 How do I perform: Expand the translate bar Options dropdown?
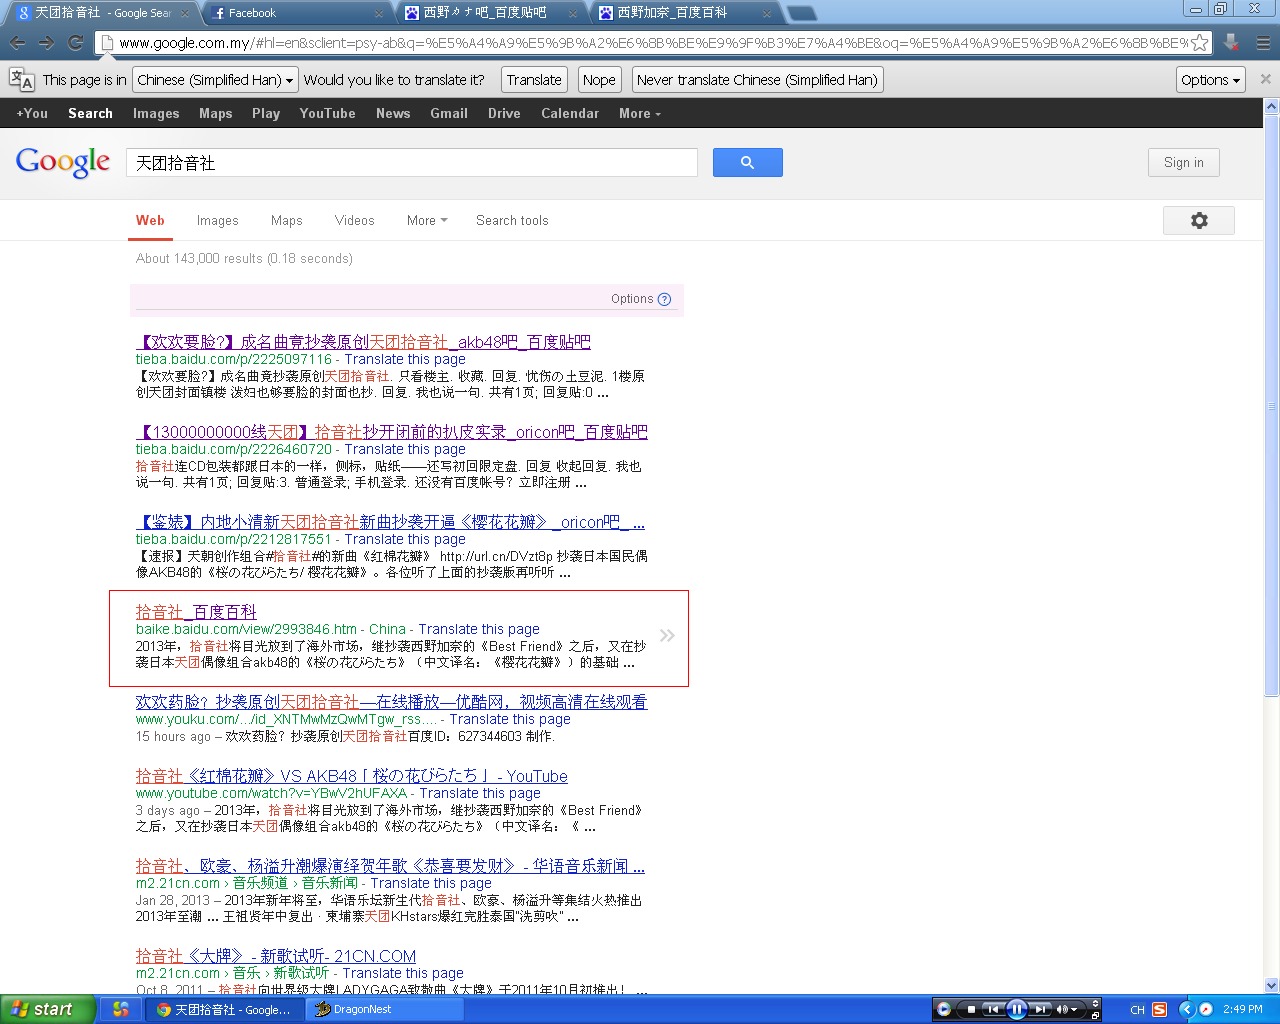(1210, 80)
